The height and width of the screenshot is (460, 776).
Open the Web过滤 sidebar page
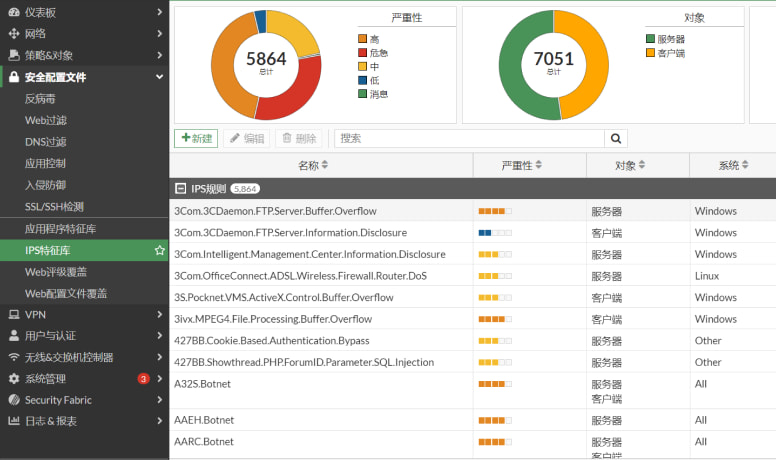(45, 120)
